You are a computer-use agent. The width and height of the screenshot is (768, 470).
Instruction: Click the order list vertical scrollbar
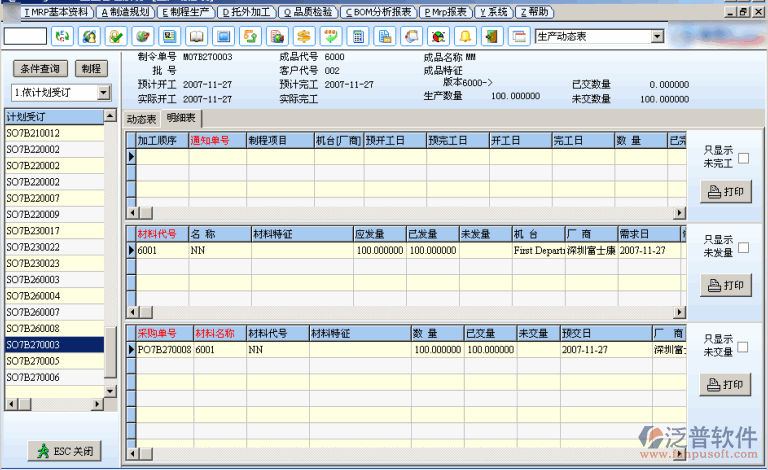(111, 250)
